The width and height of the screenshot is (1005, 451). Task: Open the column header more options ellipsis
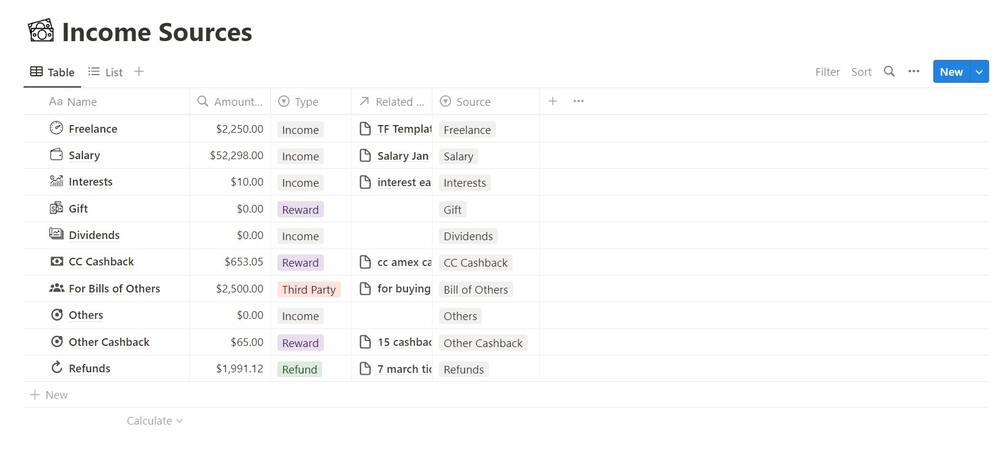pyautogui.click(x=578, y=101)
